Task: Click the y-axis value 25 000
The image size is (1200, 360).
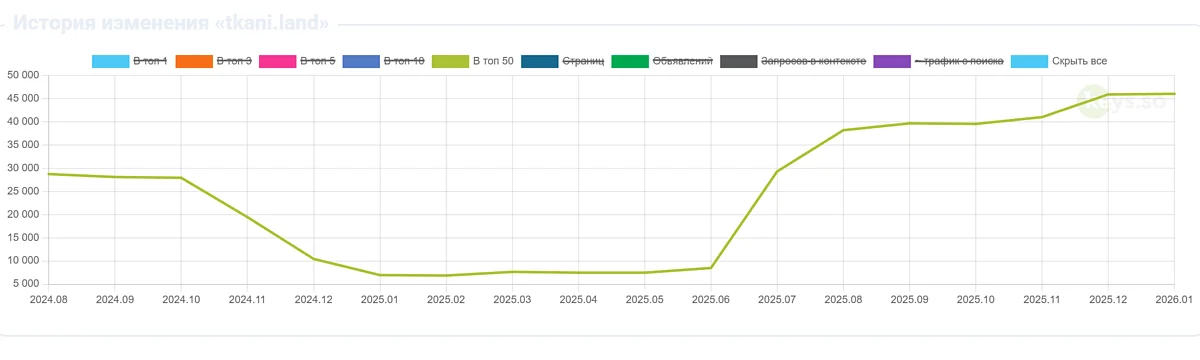Action: pyautogui.click(x=23, y=191)
